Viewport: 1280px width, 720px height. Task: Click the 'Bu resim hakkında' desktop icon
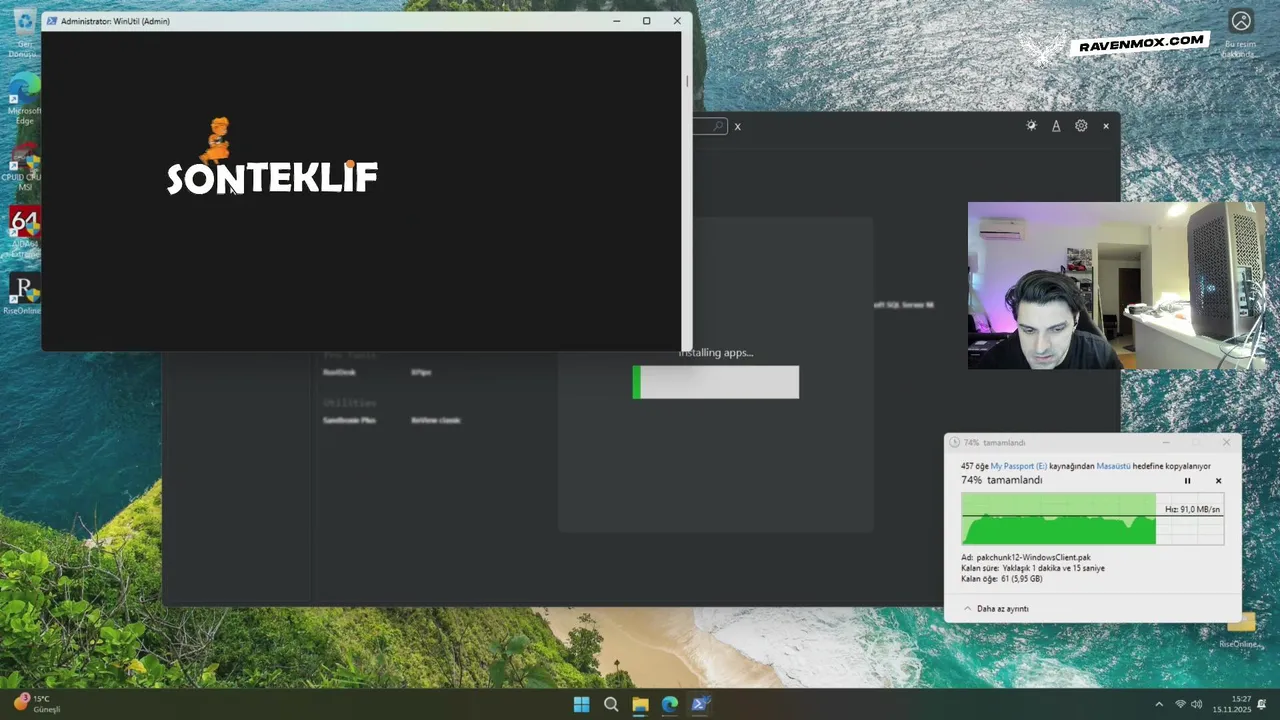1241,32
